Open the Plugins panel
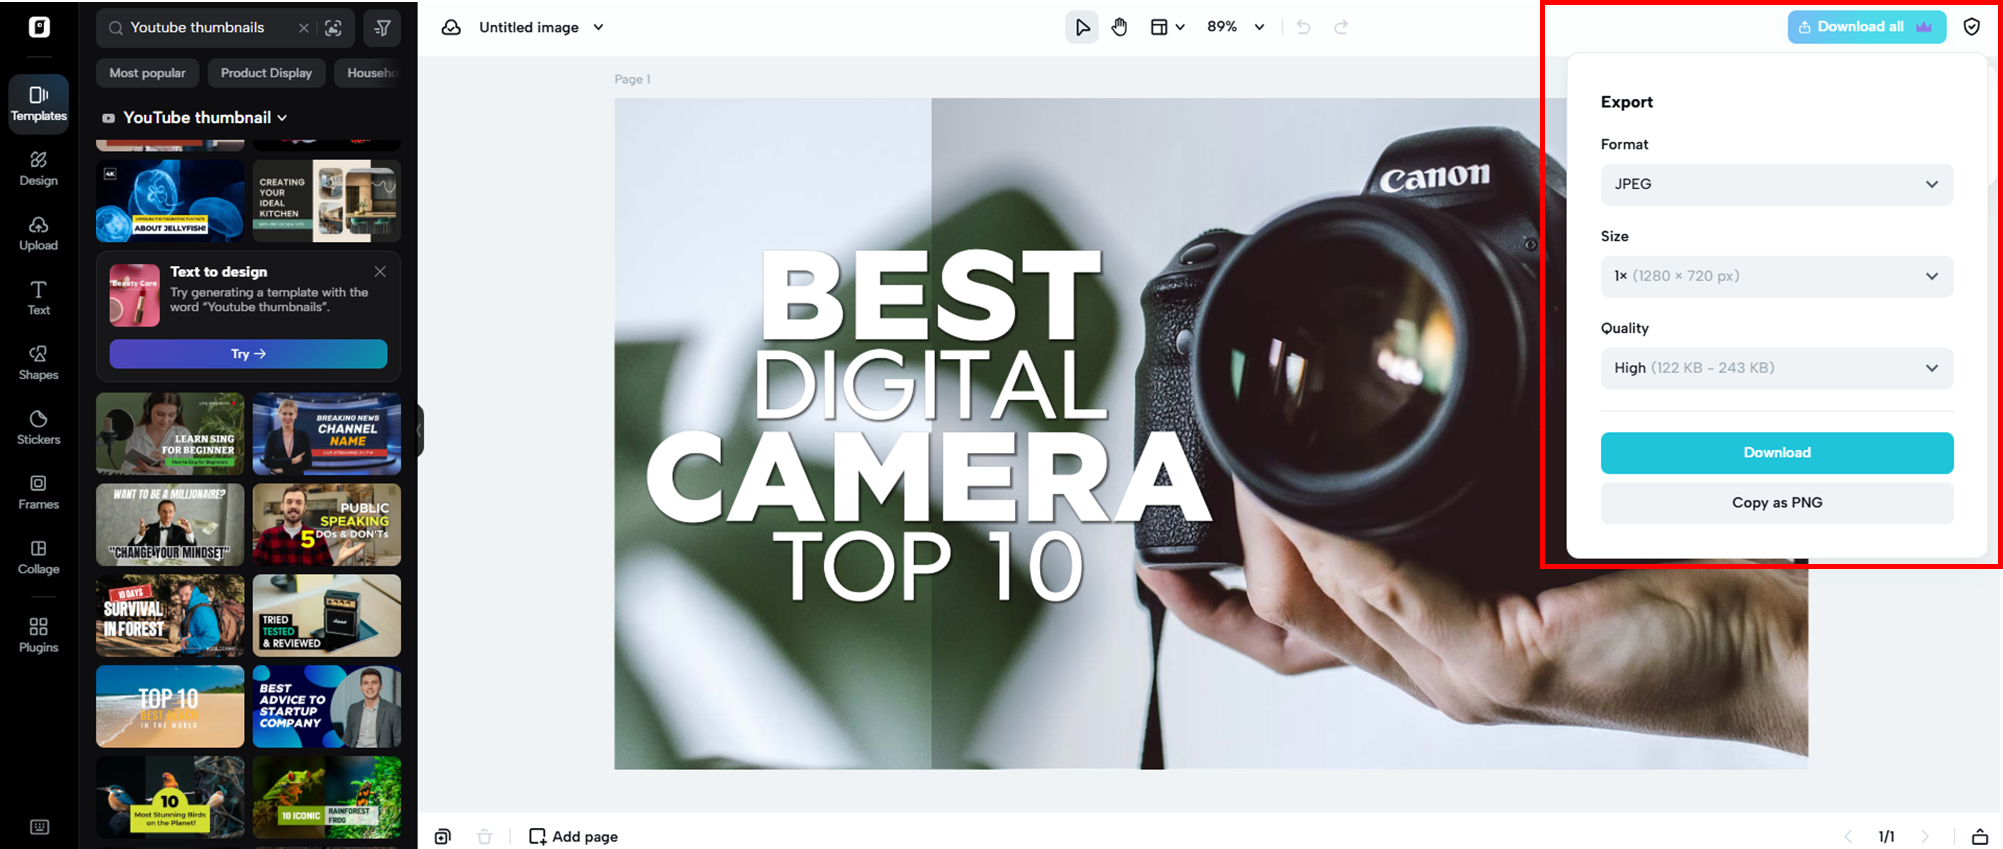The height and width of the screenshot is (849, 2003). coord(38,635)
